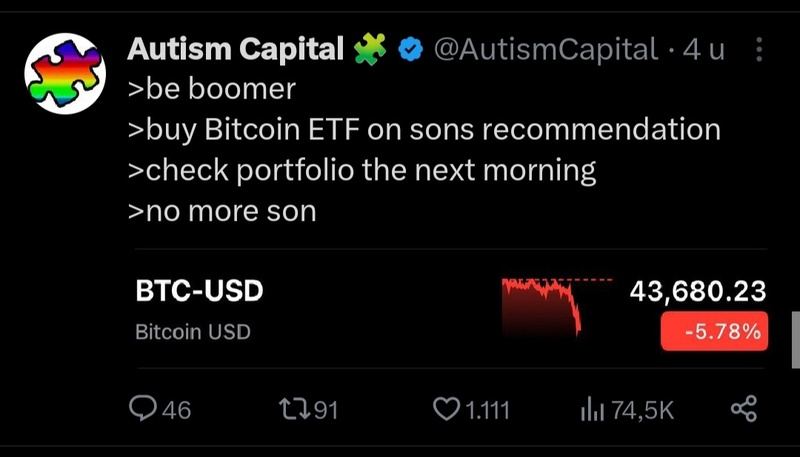Screen dimensions: 800x457
Task: Tap the share icon on the tweet
Action: (x=743, y=408)
